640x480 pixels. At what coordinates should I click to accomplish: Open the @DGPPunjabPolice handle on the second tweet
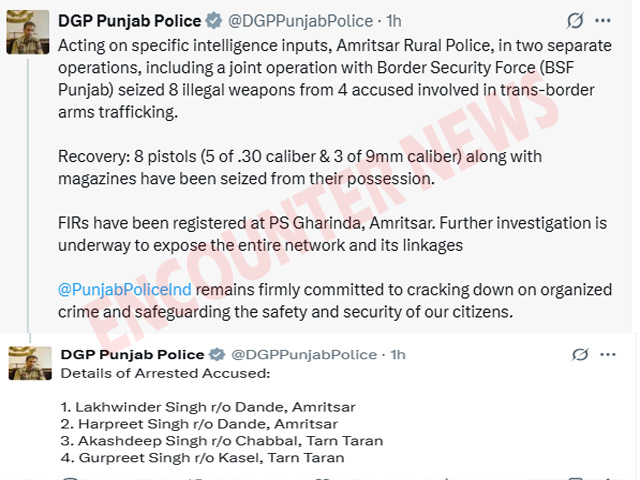pos(305,355)
